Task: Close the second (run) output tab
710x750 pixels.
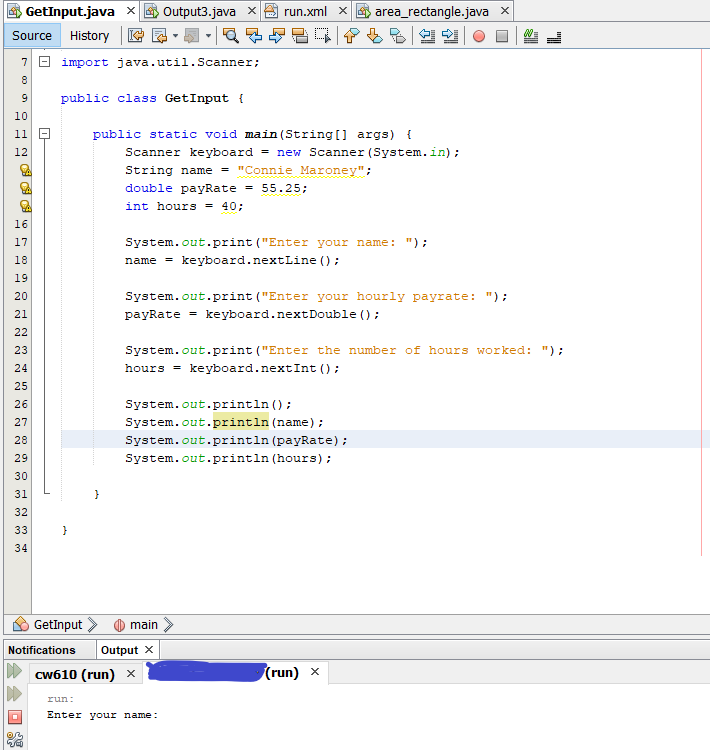Action: click(315, 672)
